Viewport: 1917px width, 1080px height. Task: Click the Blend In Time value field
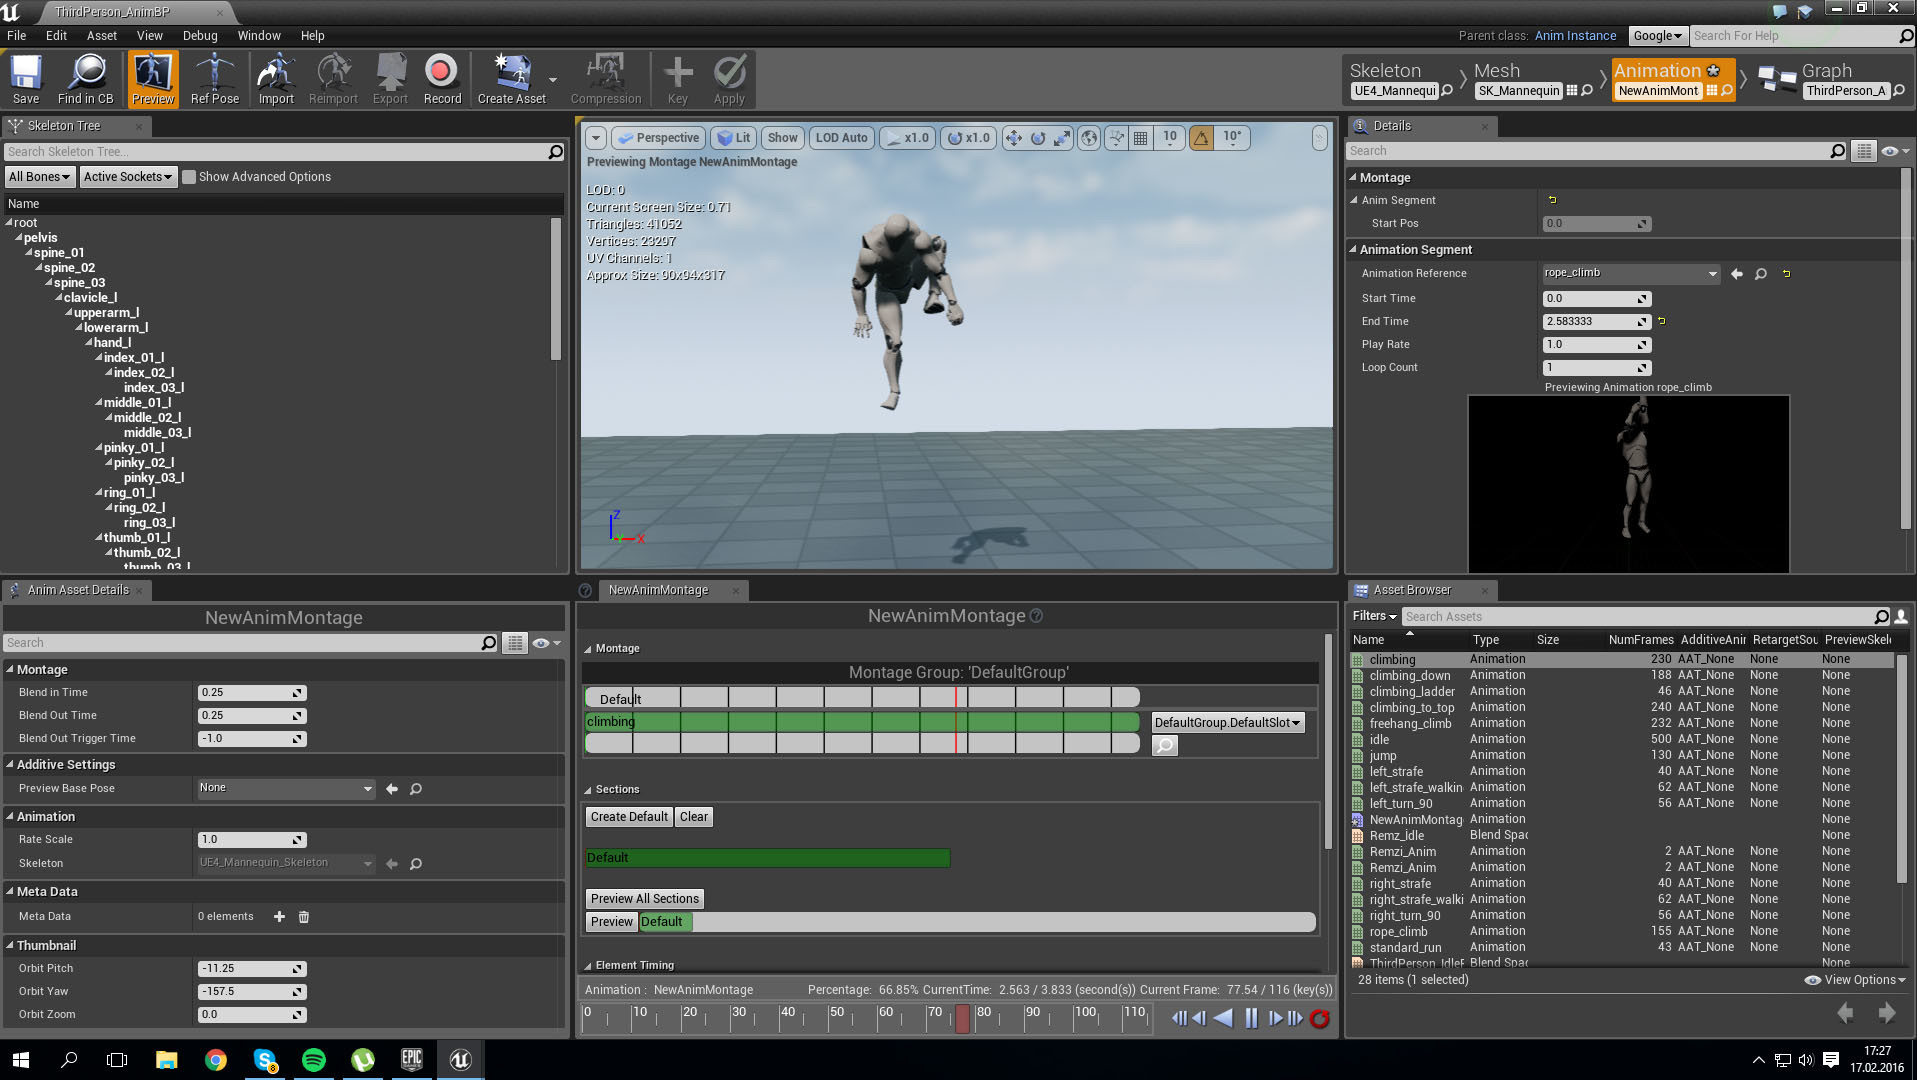[x=252, y=693]
